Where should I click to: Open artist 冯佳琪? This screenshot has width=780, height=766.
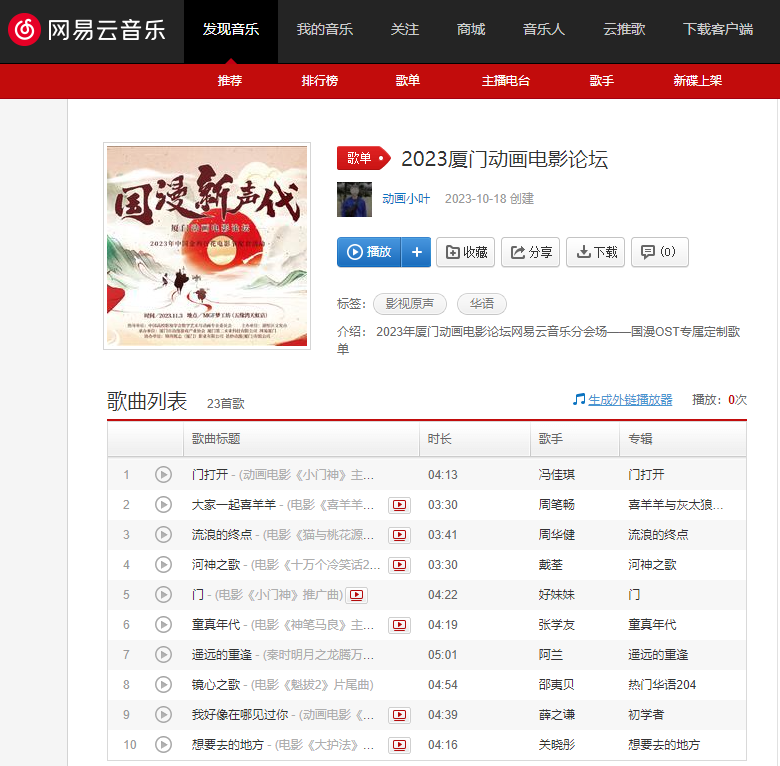click(x=557, y=475)
